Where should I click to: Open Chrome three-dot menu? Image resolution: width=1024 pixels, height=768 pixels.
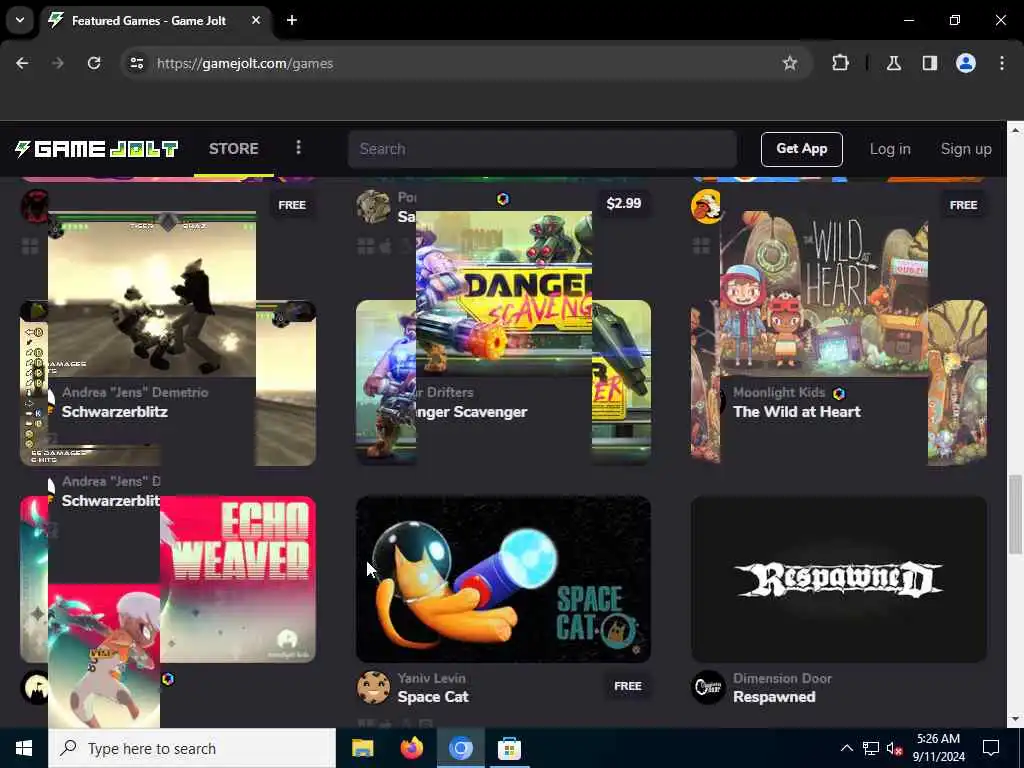[x=1001, y=63]
